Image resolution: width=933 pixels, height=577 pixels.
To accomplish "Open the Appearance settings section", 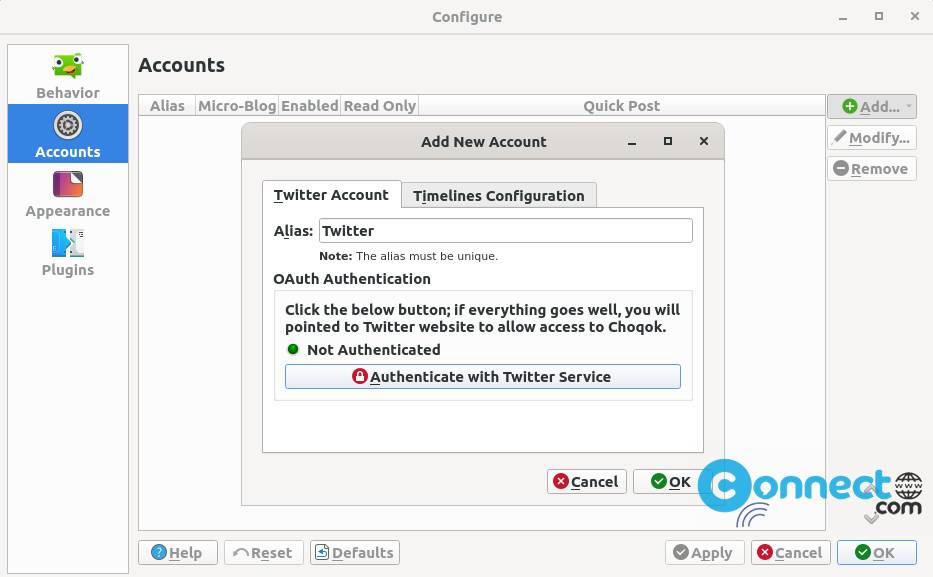I will point(68,193).
